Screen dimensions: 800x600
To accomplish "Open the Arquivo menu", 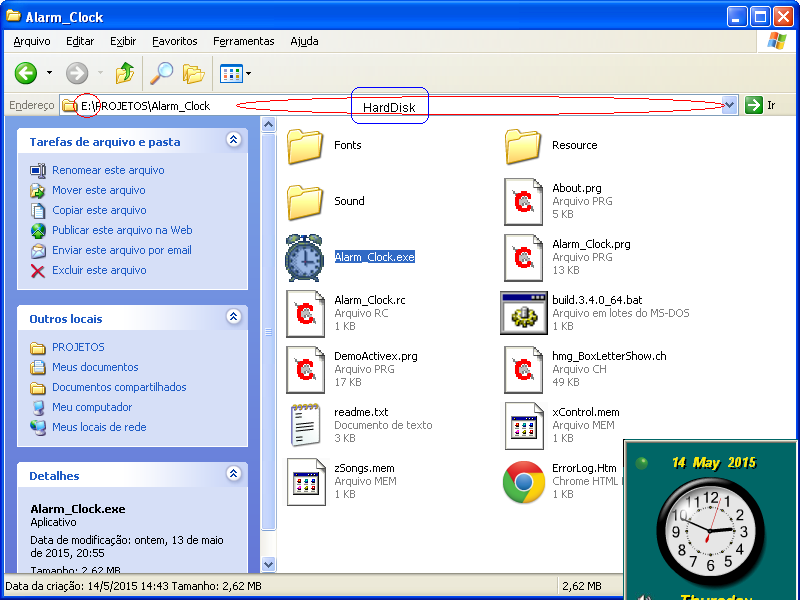I will click(x=32, y=41).
